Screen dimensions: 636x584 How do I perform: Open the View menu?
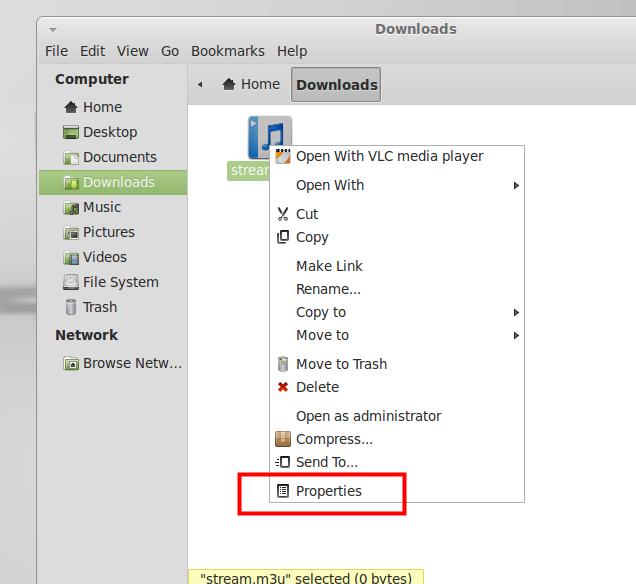pyautogui.click(x=133, y=51)
